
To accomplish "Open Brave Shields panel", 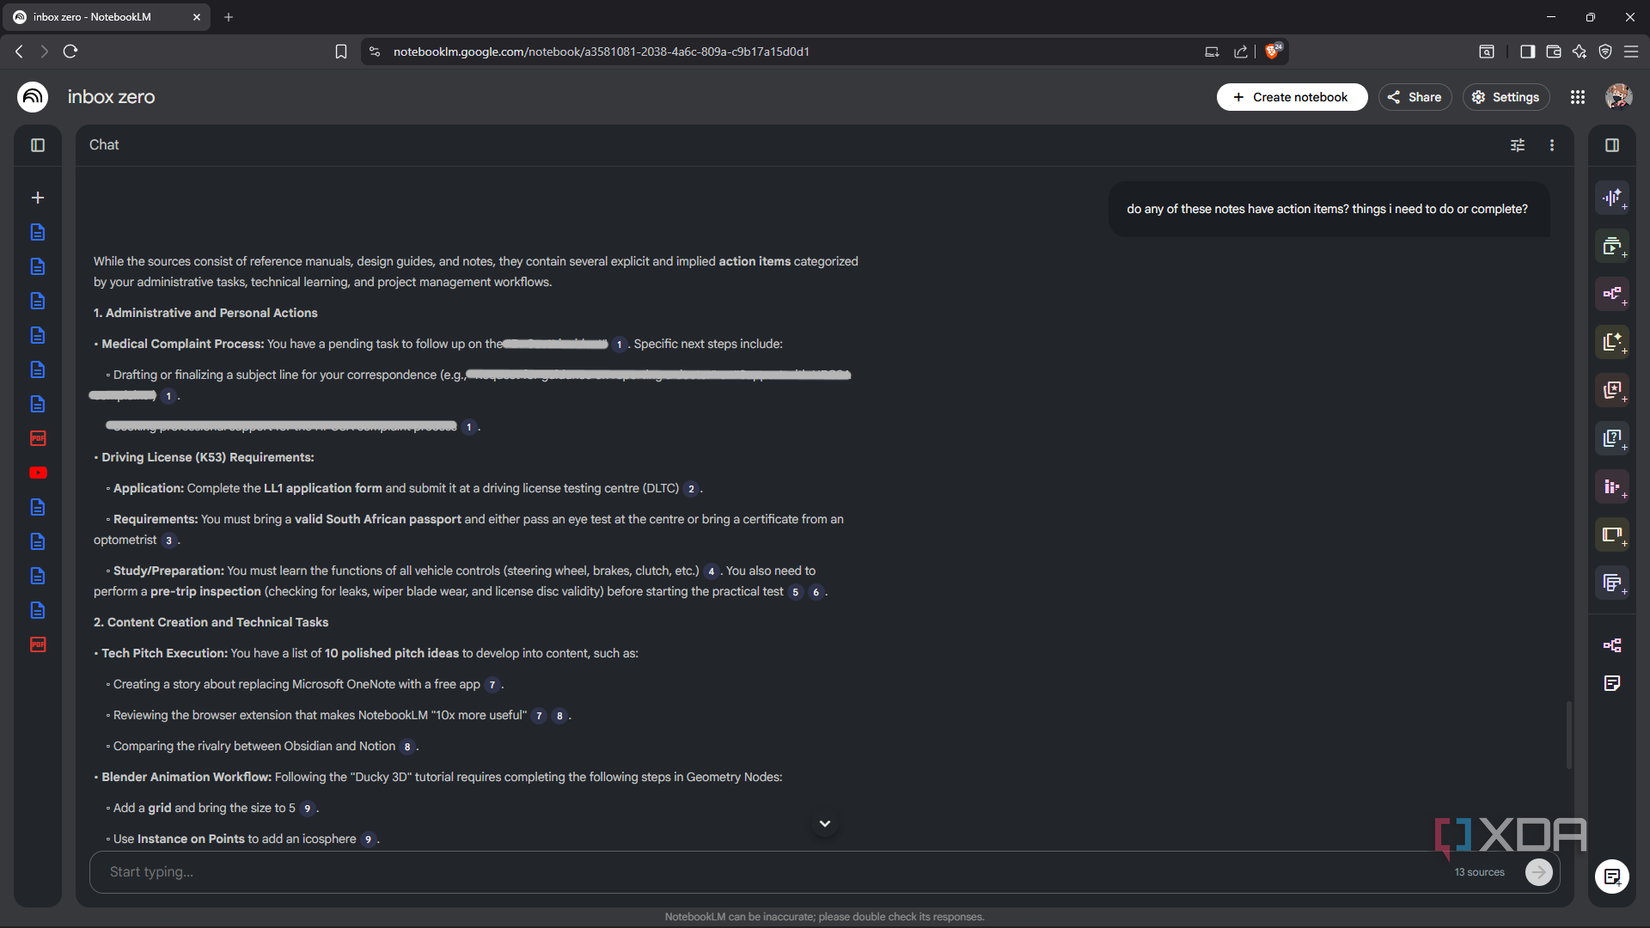I will click(x=1270, y=51).
